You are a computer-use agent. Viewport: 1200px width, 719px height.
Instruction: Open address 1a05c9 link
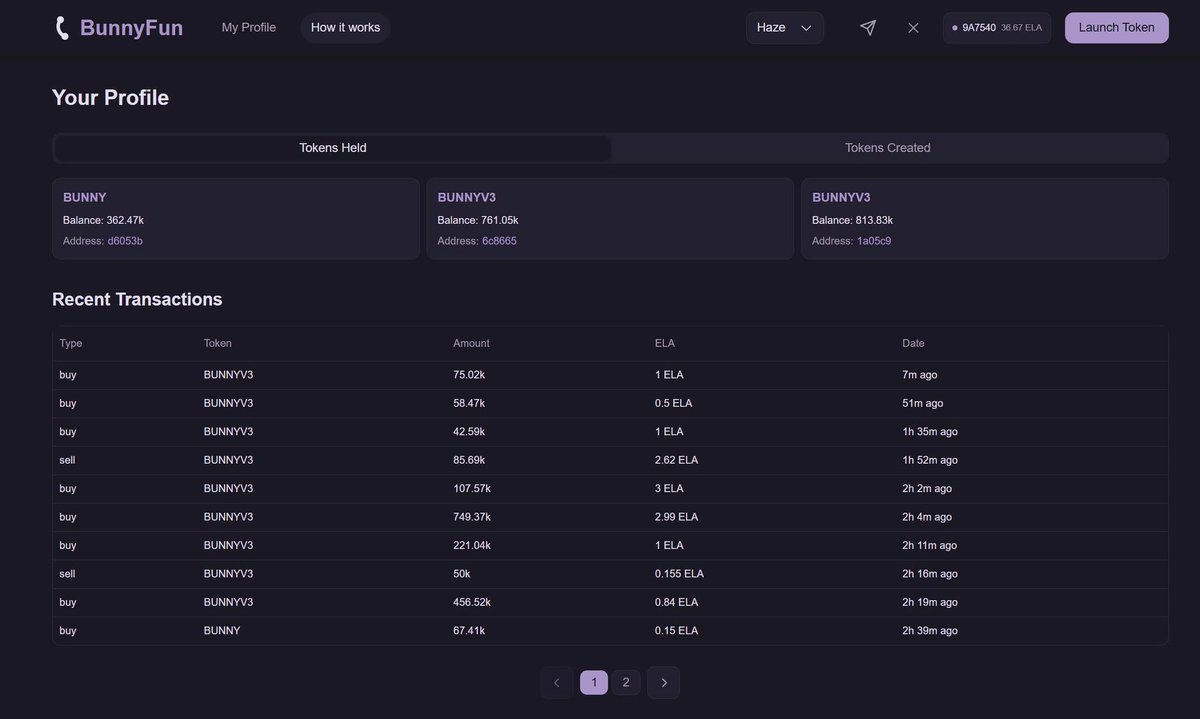pyautogui.click(x=874, y=241)
